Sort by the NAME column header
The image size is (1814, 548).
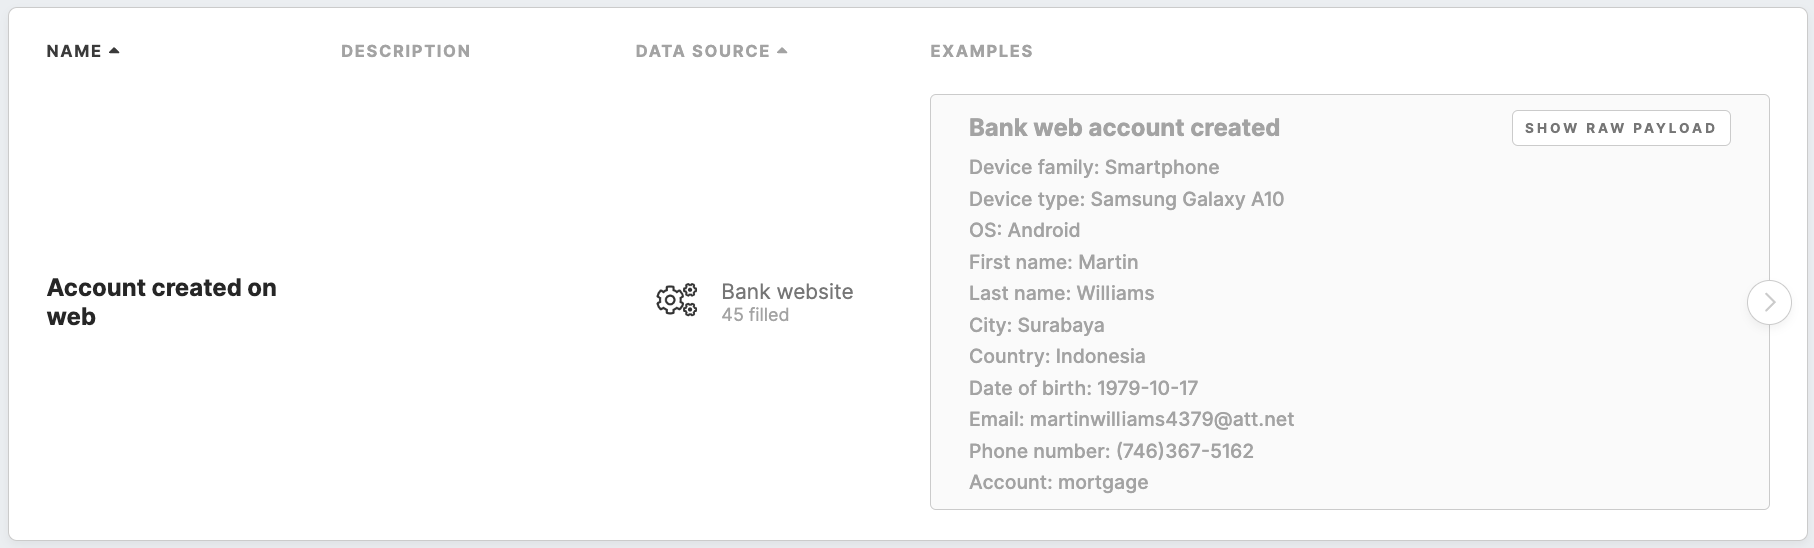click(x=74, y=51)
